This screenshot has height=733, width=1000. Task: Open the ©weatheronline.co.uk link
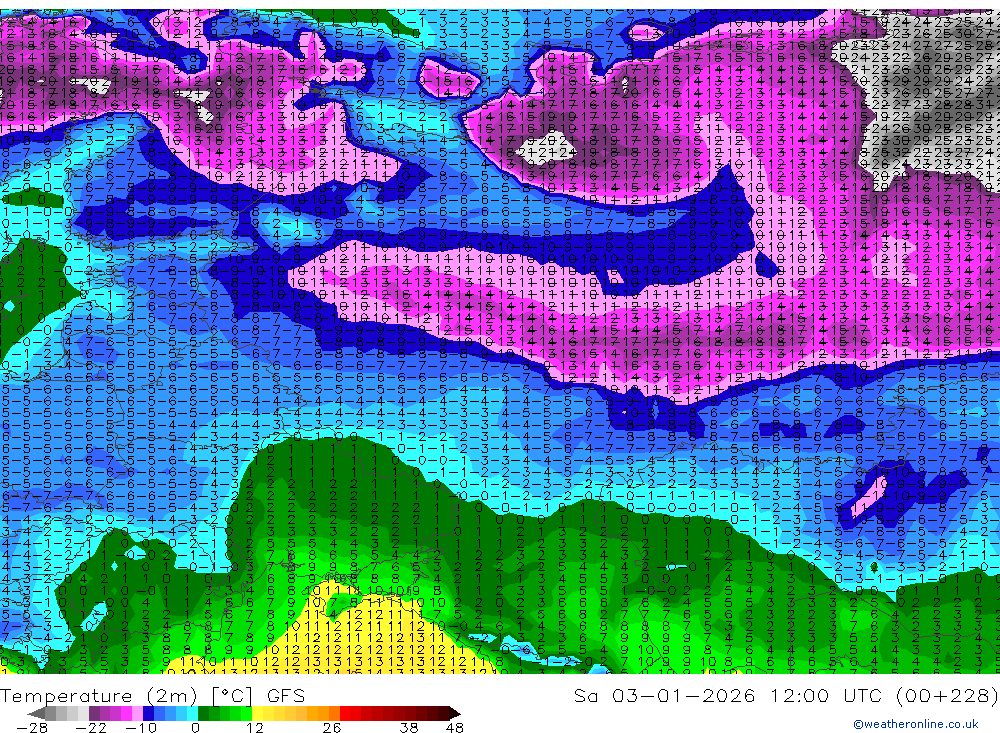(x=916, y=724)
